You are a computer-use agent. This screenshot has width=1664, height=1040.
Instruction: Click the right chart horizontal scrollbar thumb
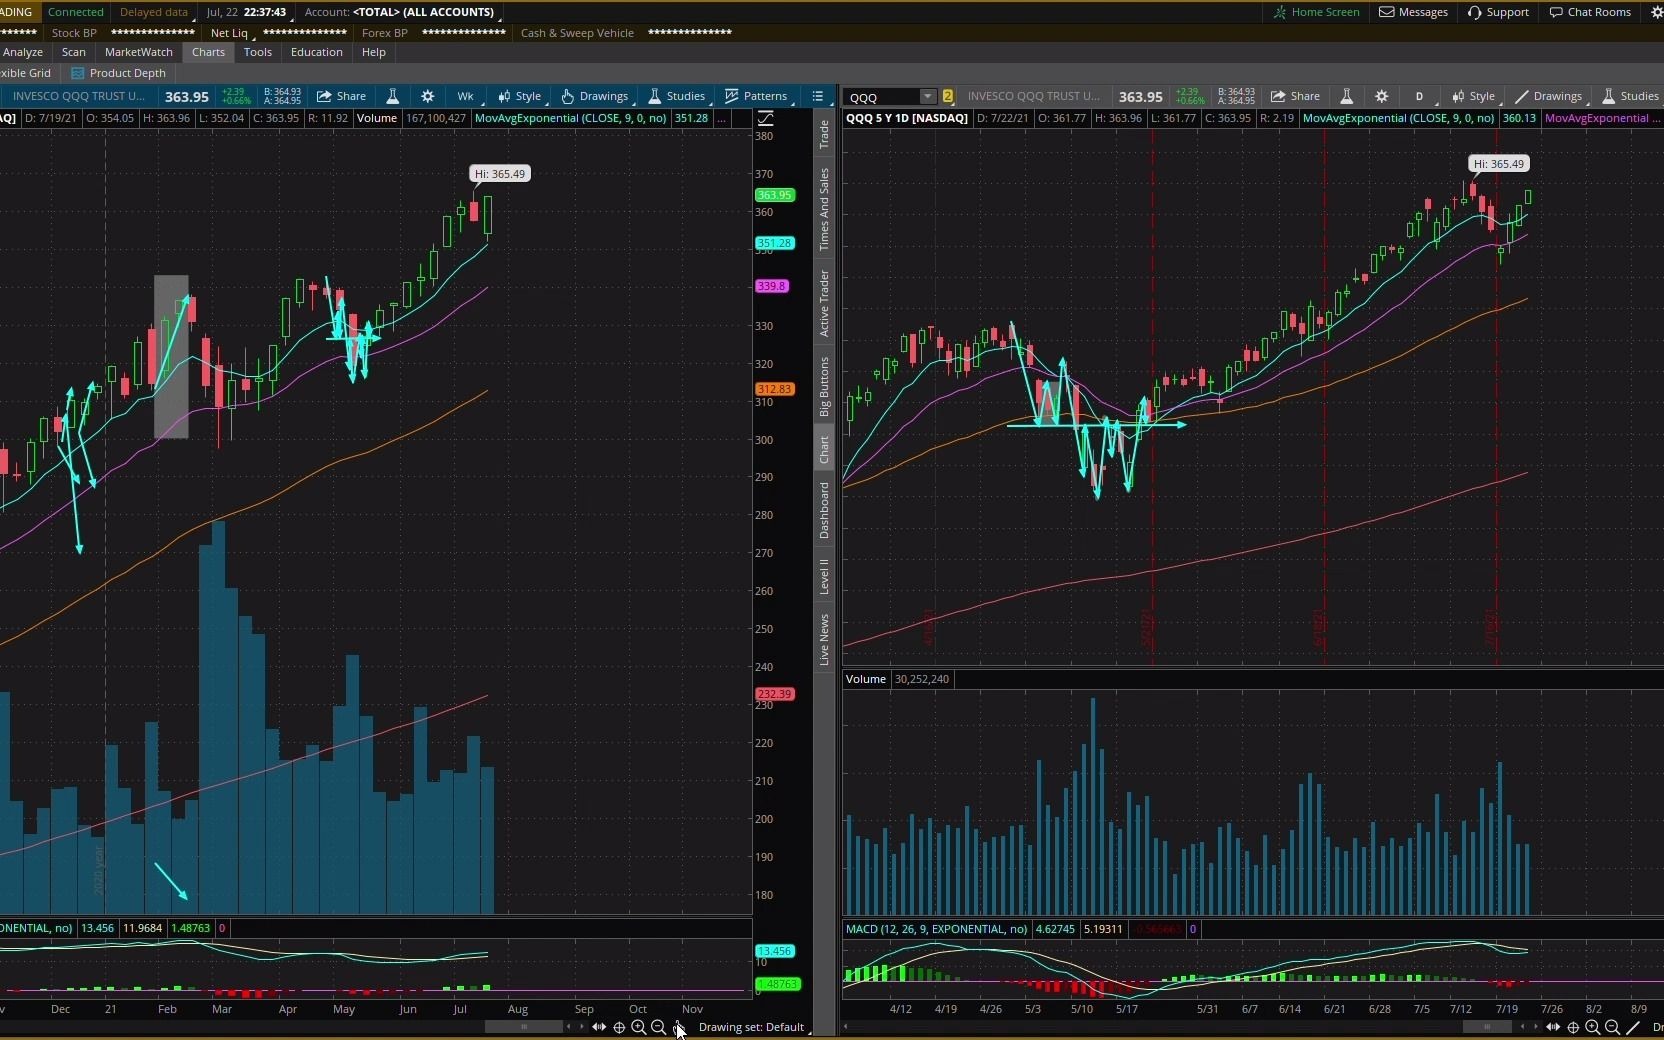[x=1487, y=1027]
